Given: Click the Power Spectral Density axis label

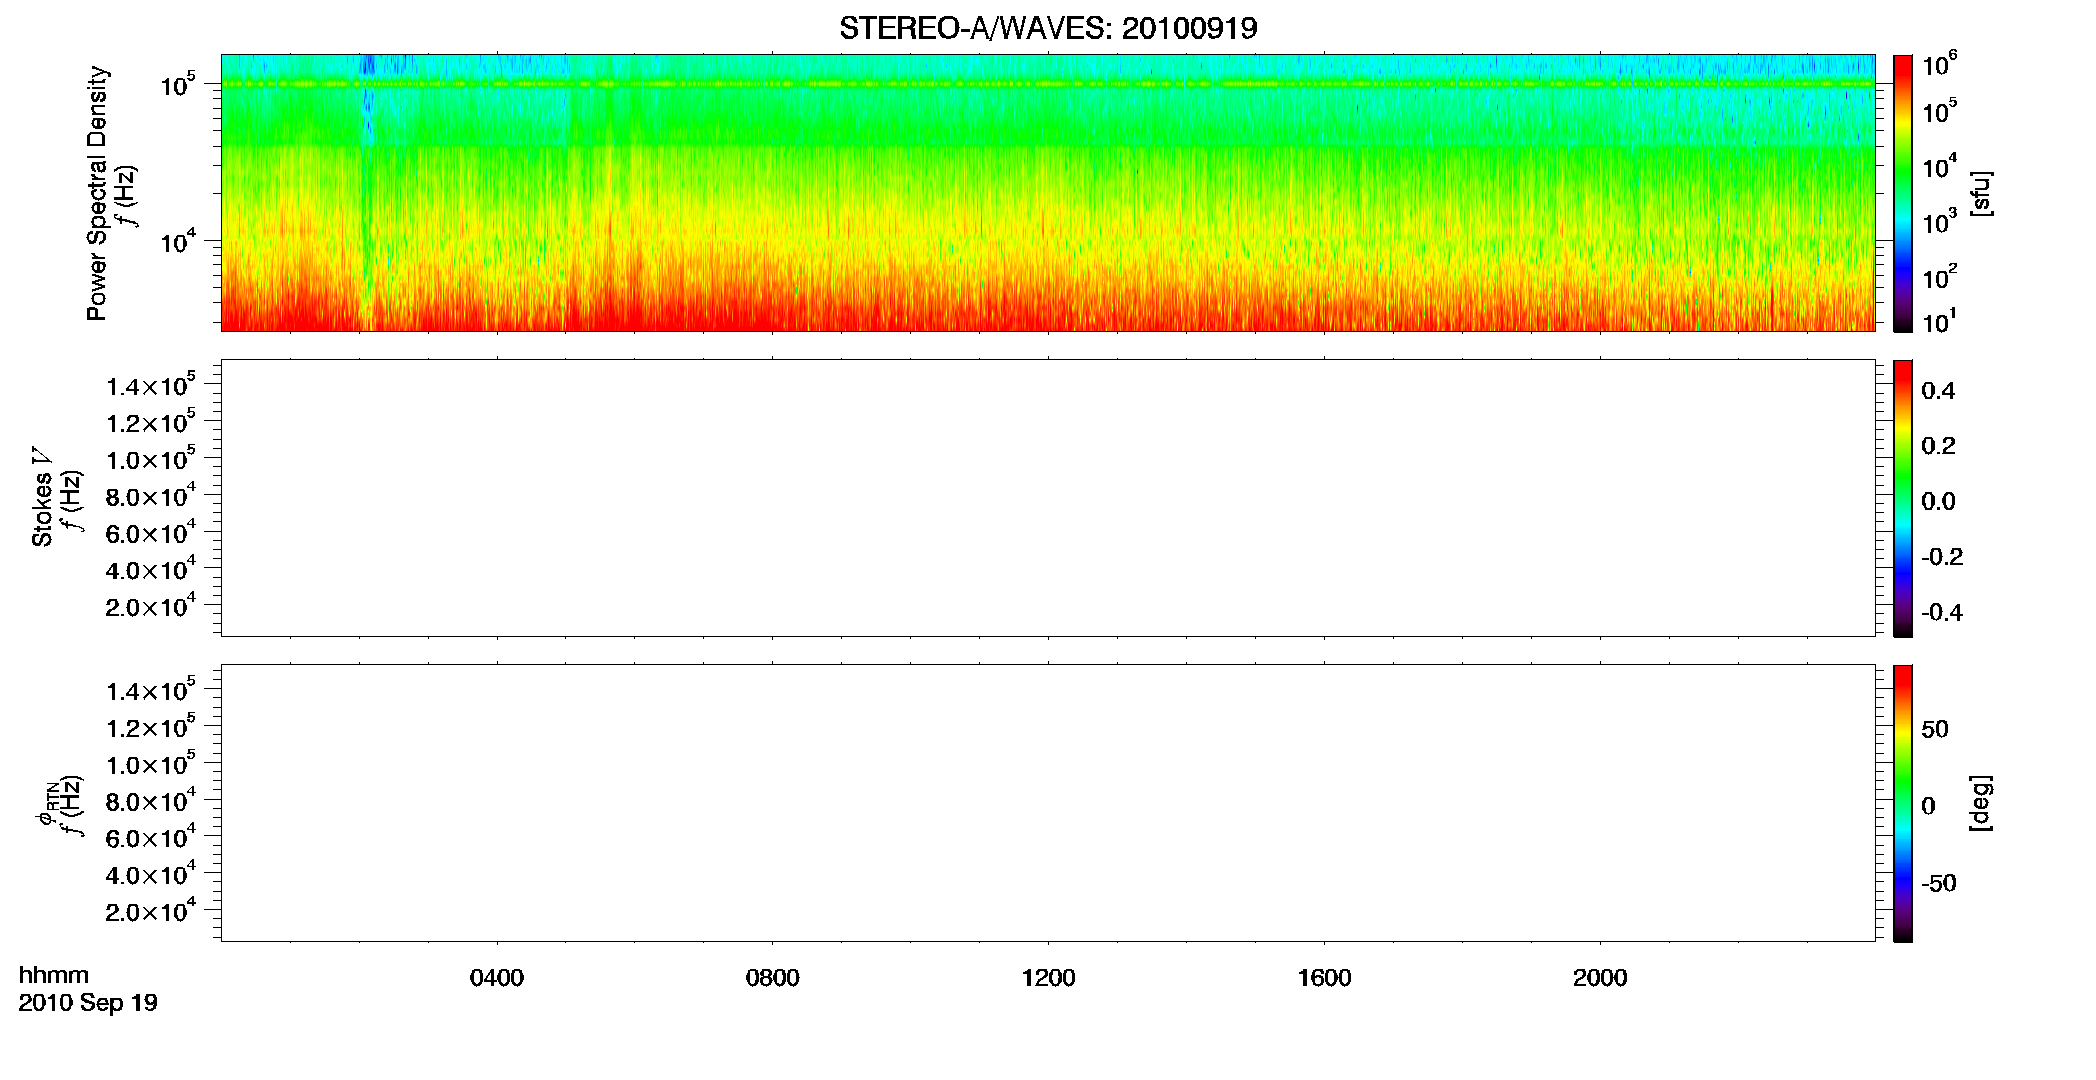Looking at the screenshot, I should click(97, 193).
